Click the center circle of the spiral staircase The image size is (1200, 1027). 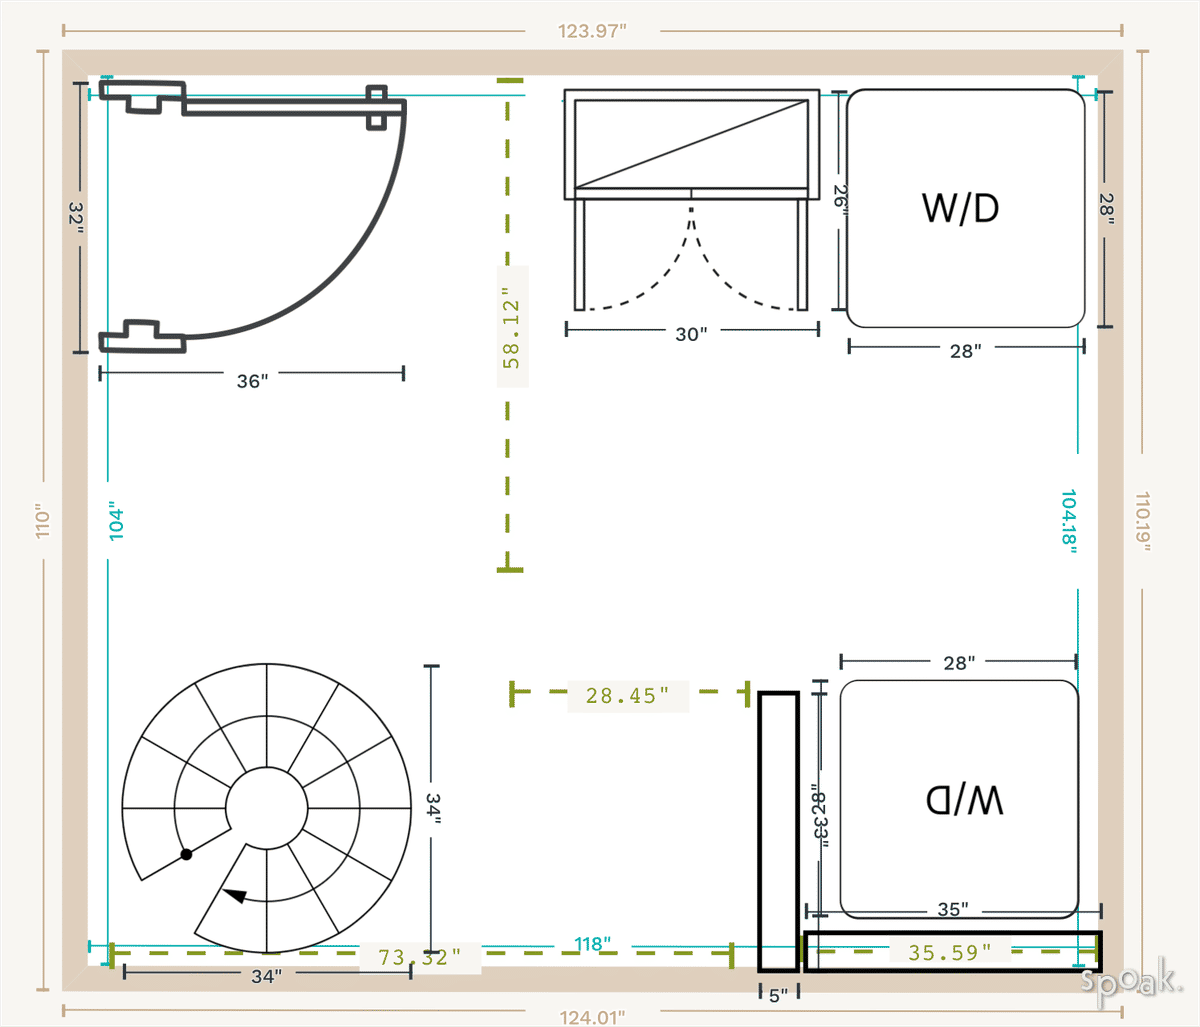(x=266, y=808)
